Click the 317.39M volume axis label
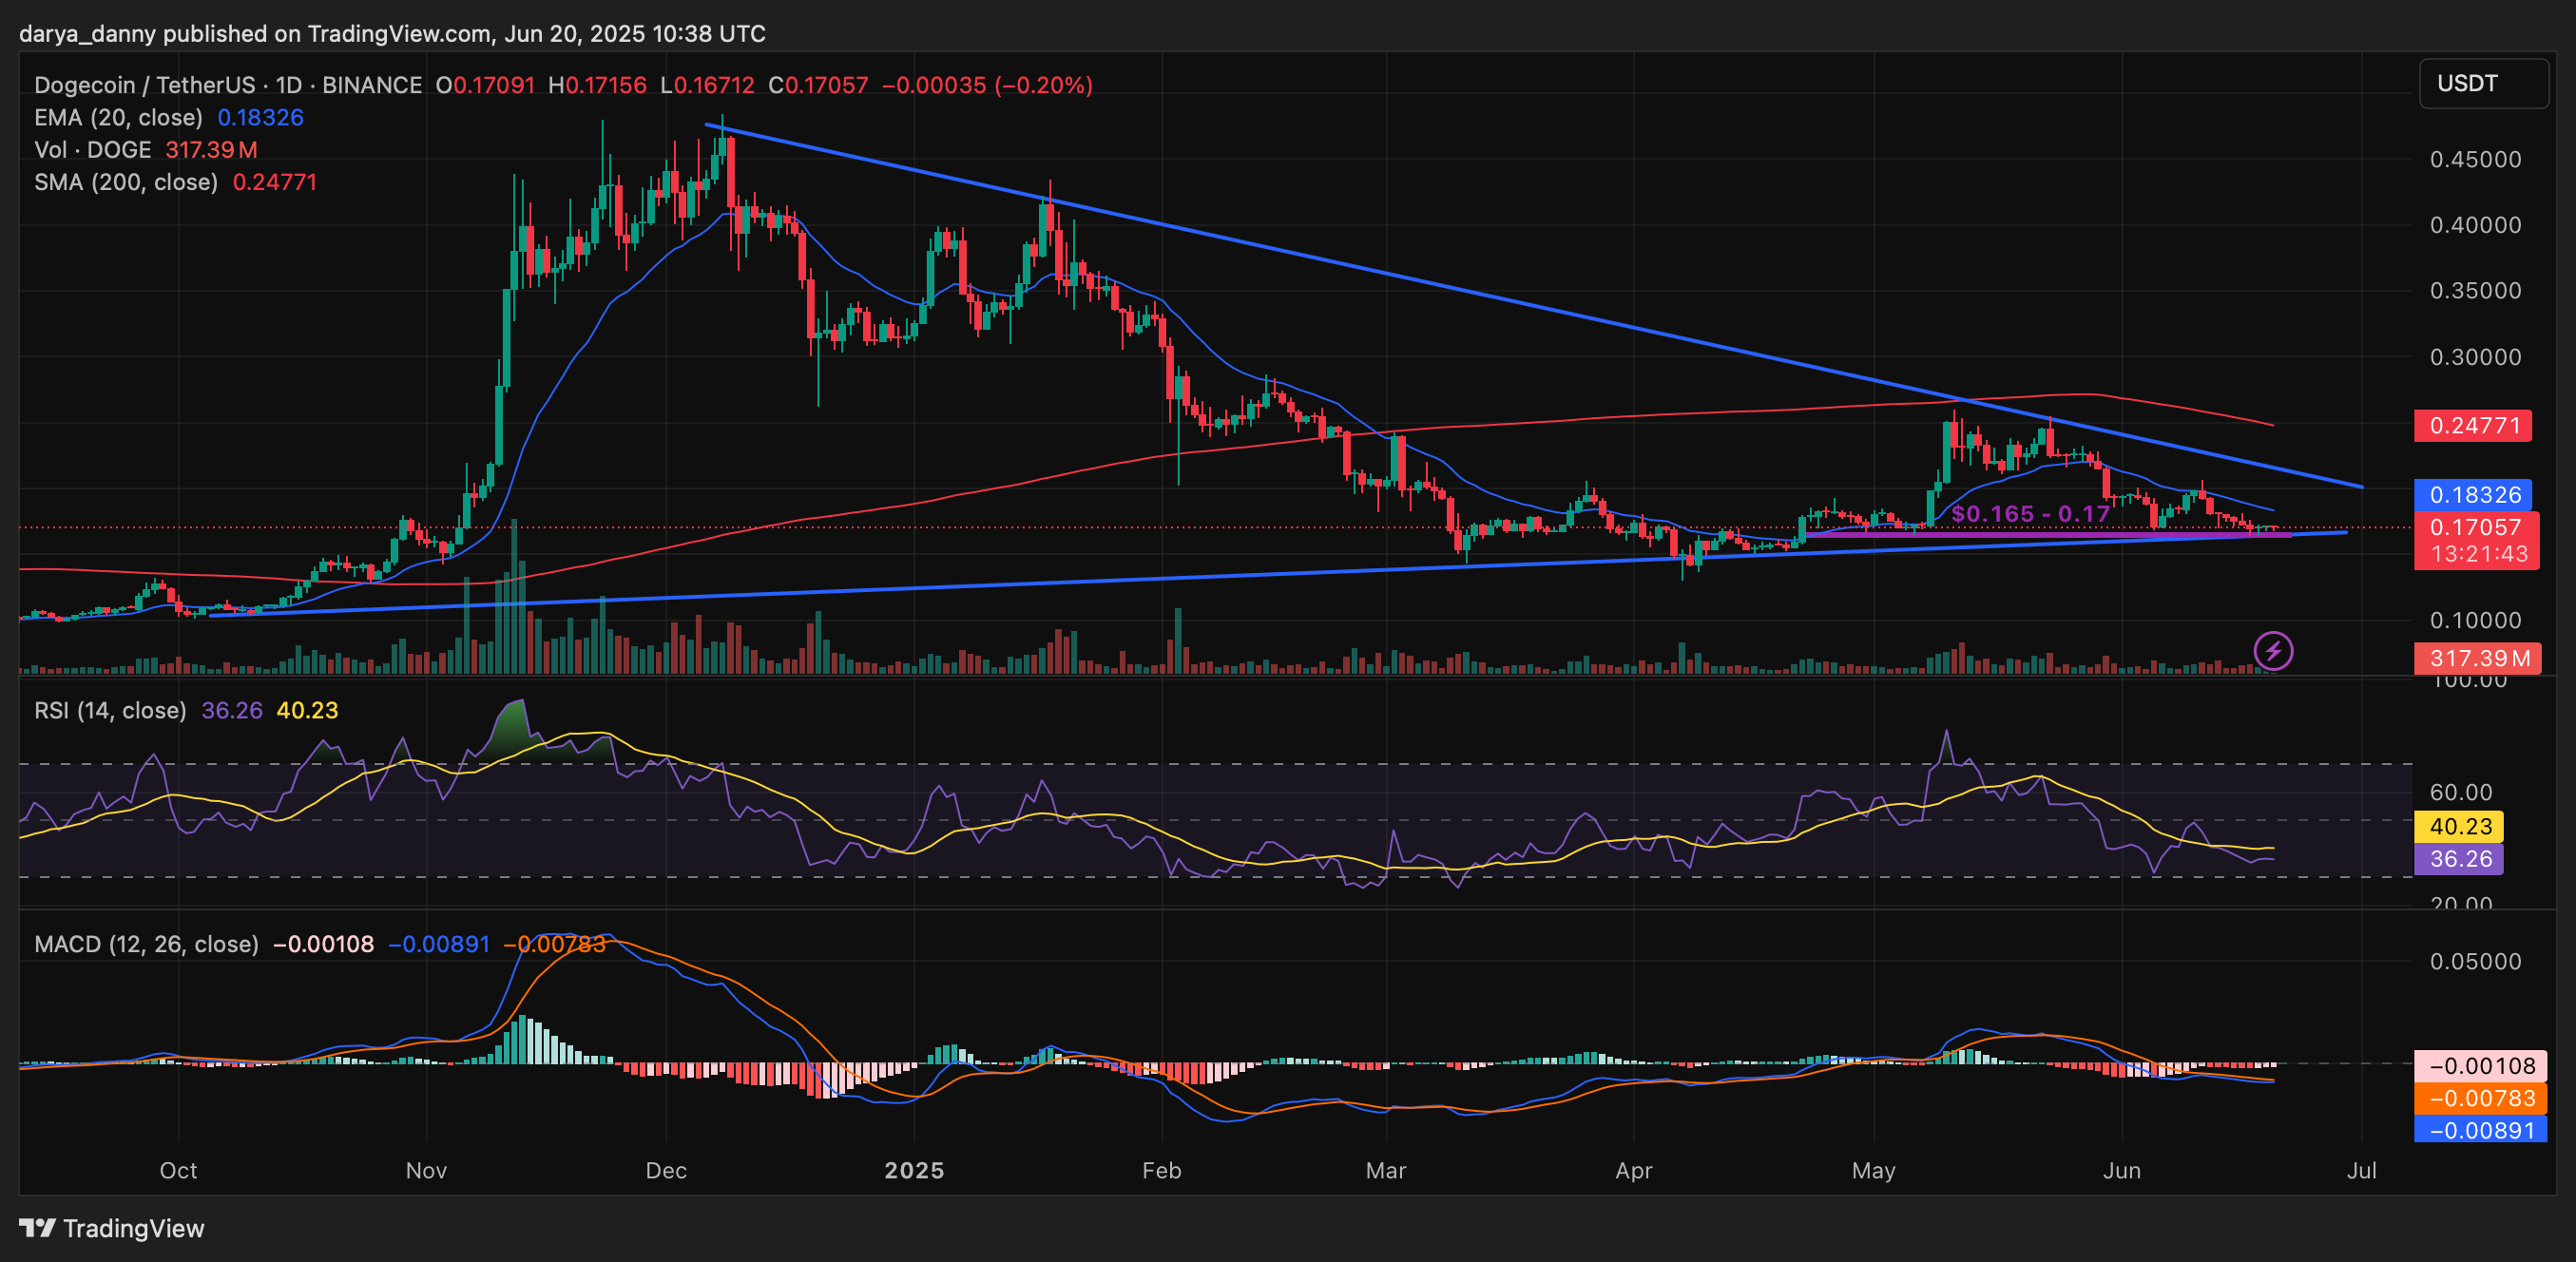The width and height of the screenshot is (2576, 1262). click(x=2478, y=658)
